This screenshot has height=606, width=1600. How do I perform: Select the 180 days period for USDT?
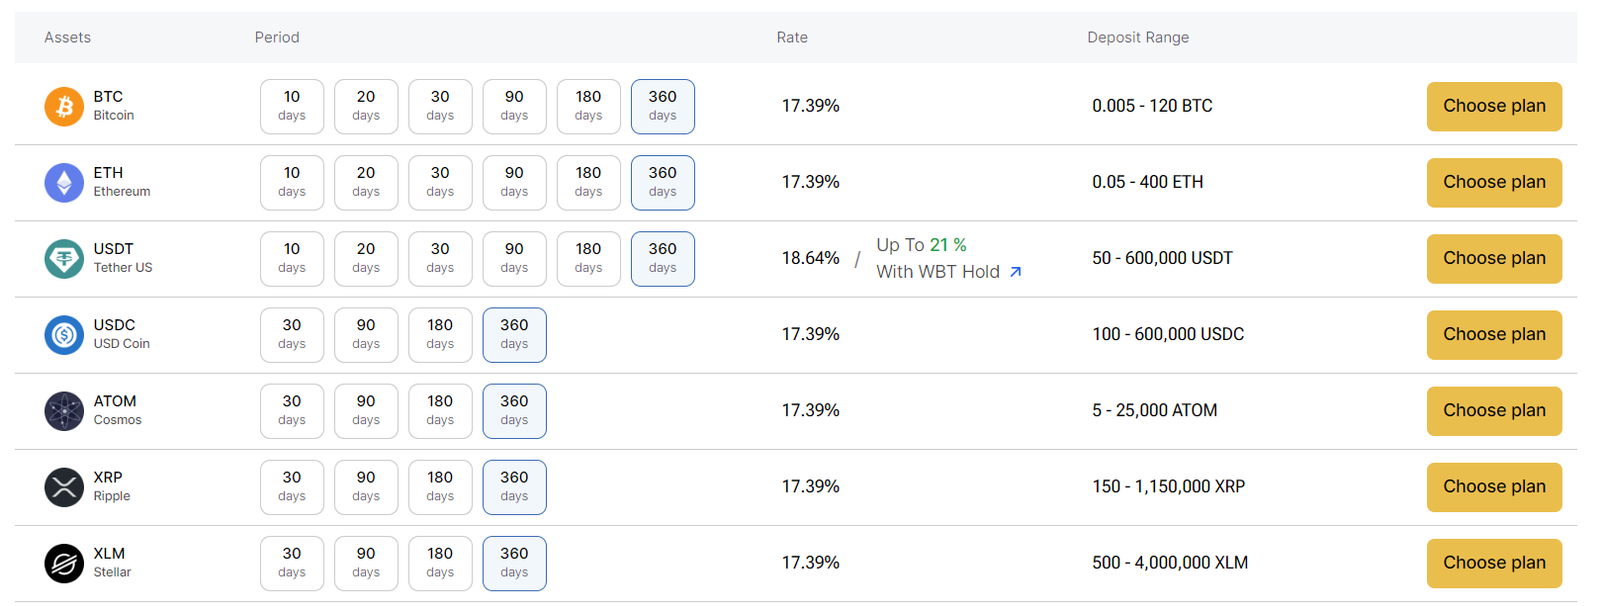point(588,258)
